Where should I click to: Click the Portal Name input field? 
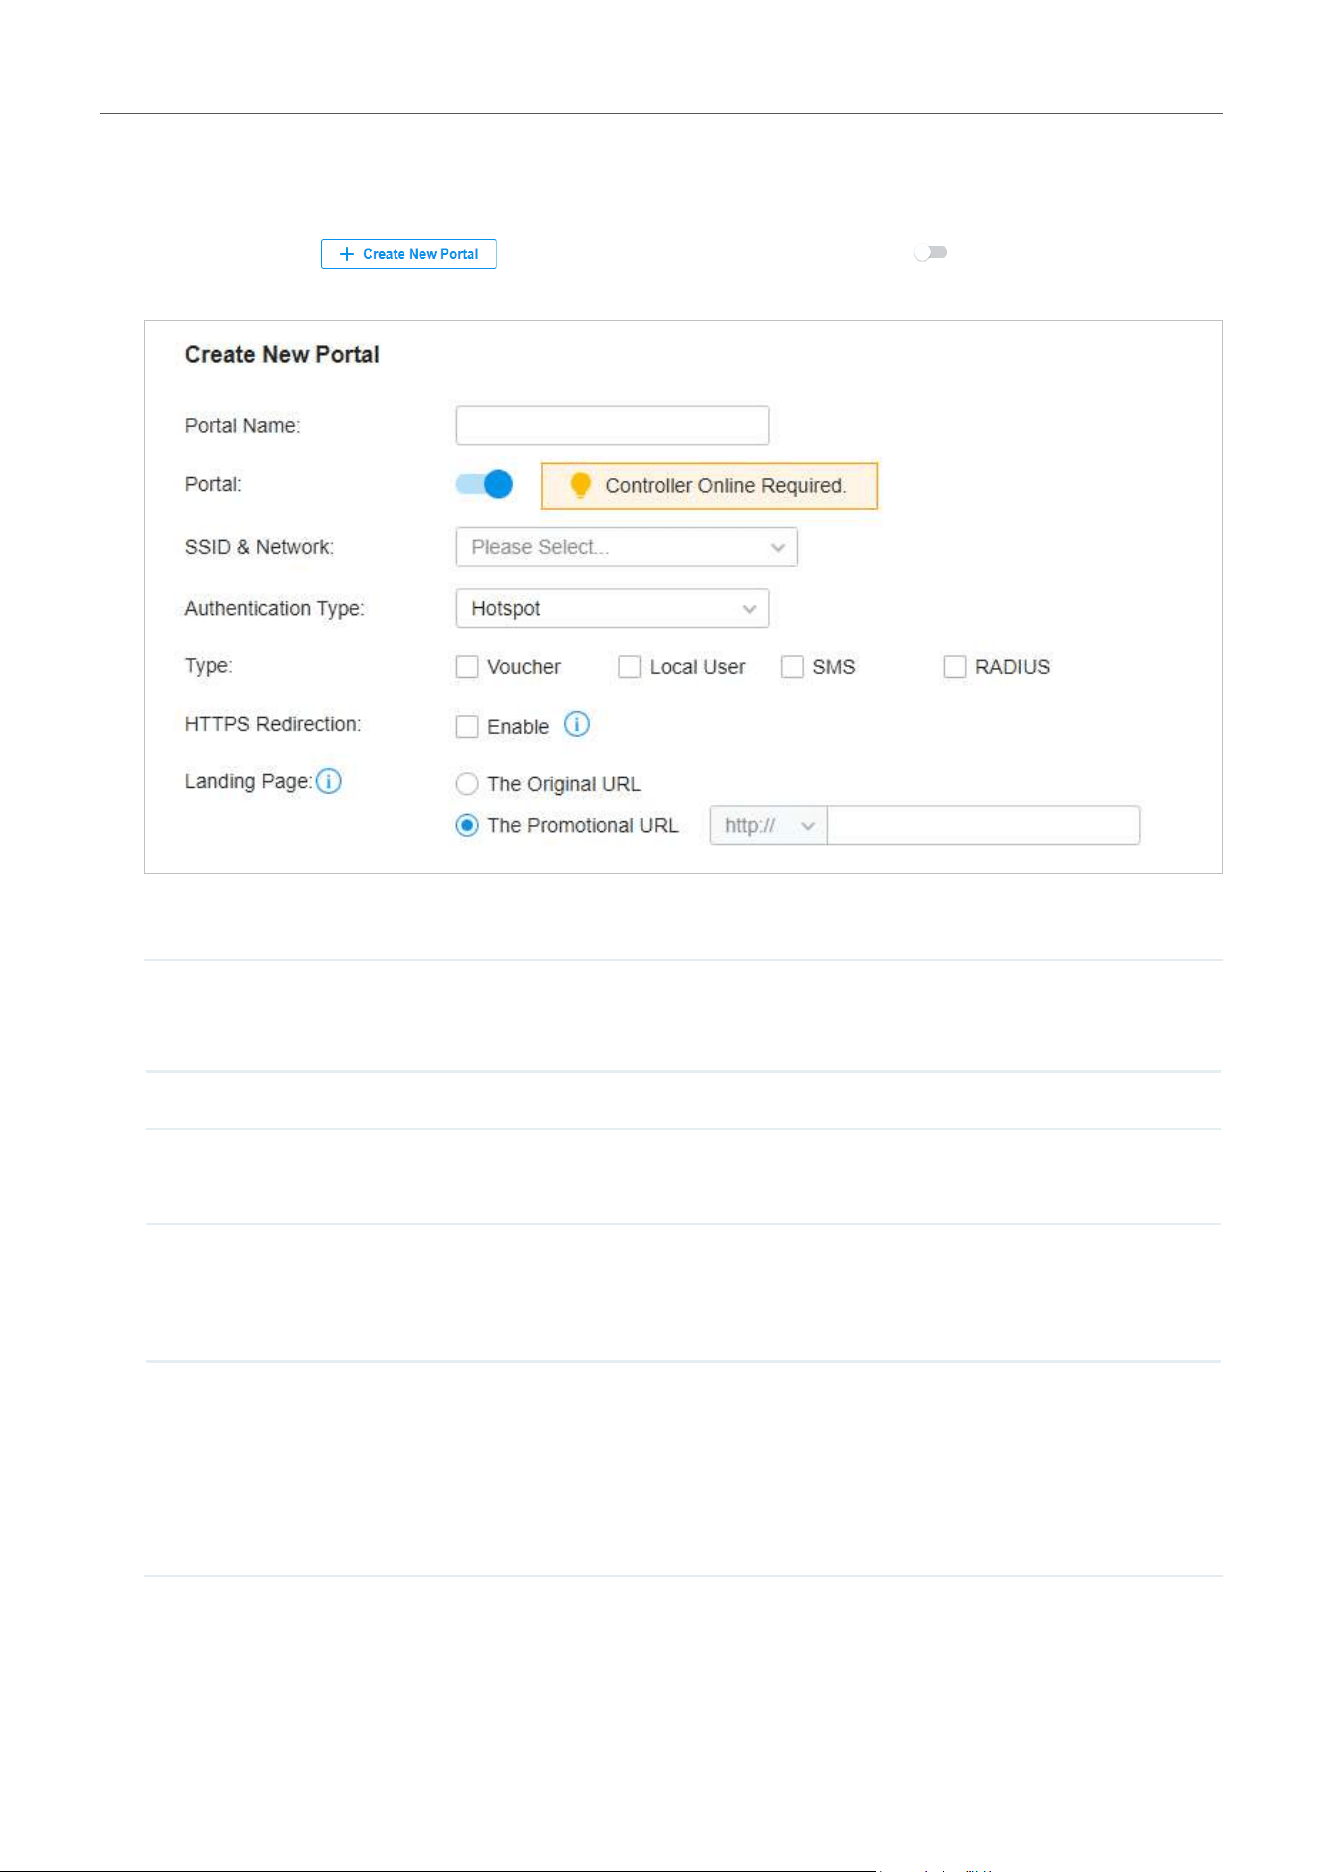click(612, 425)
